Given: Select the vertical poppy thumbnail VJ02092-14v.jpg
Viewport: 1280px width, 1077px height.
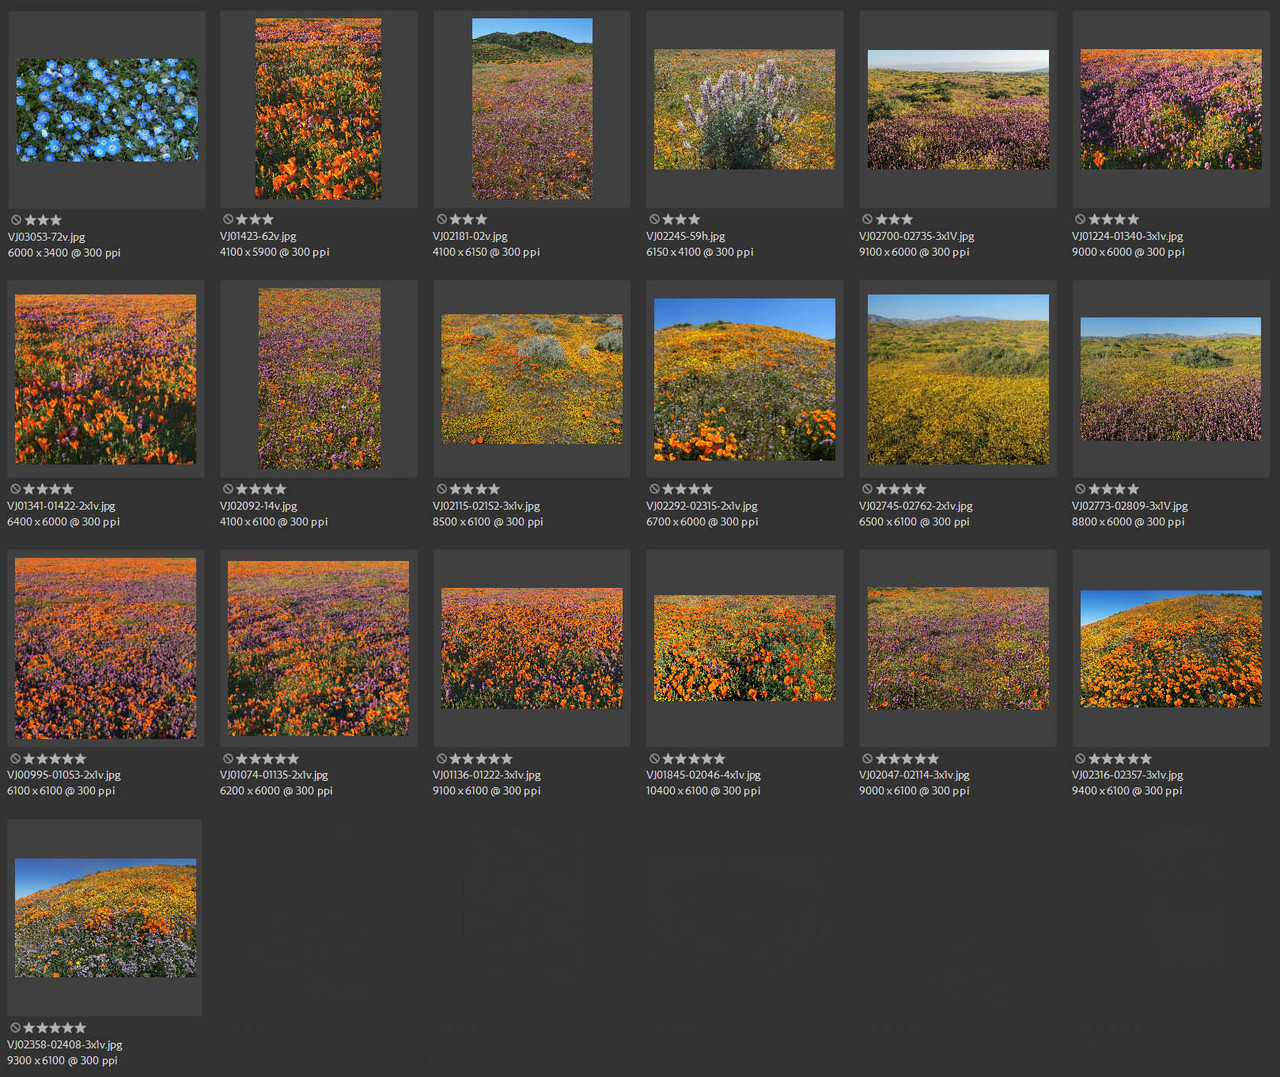Looking at the screenshot, I should click(x=318, y=378).
